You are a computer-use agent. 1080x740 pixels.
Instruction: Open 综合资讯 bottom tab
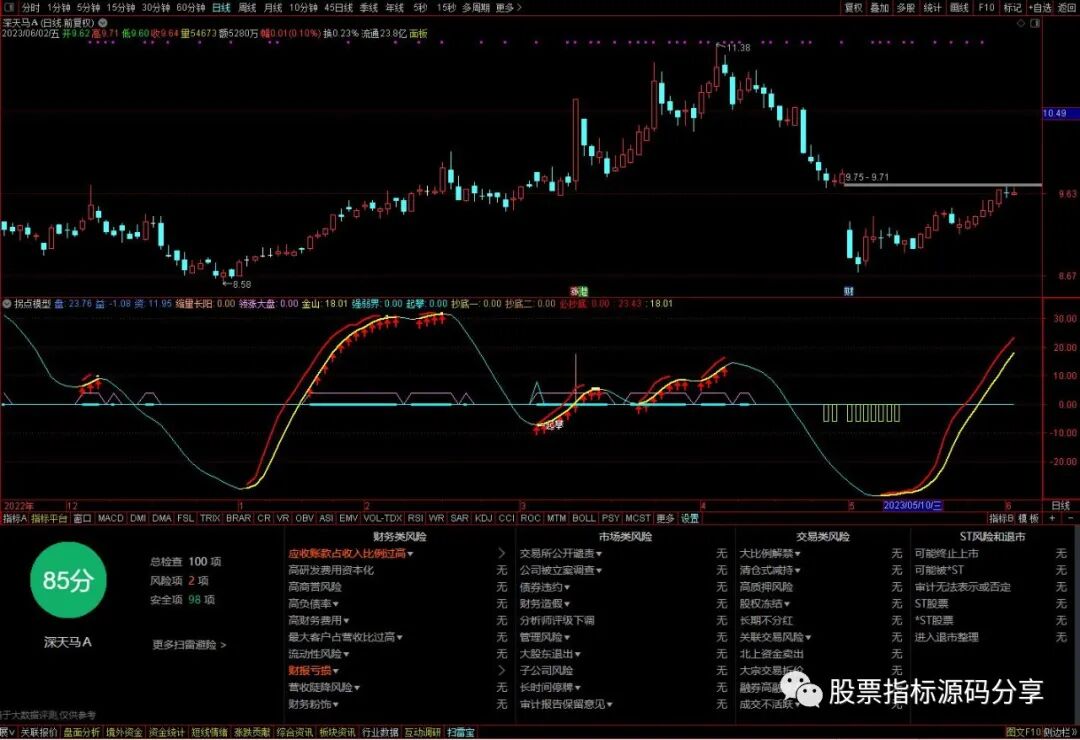click(x=295, y=732)
